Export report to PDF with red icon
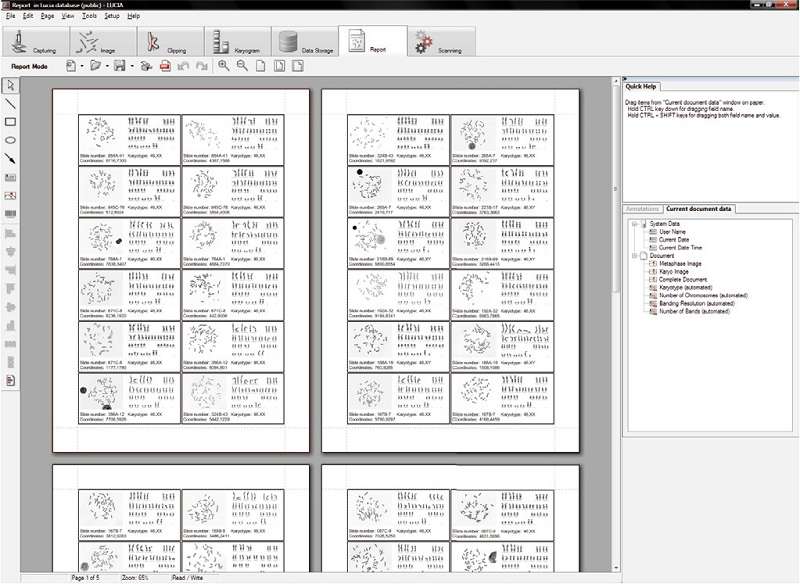The width and height of the screenshot is (800, 584). (x=165, y=66)
